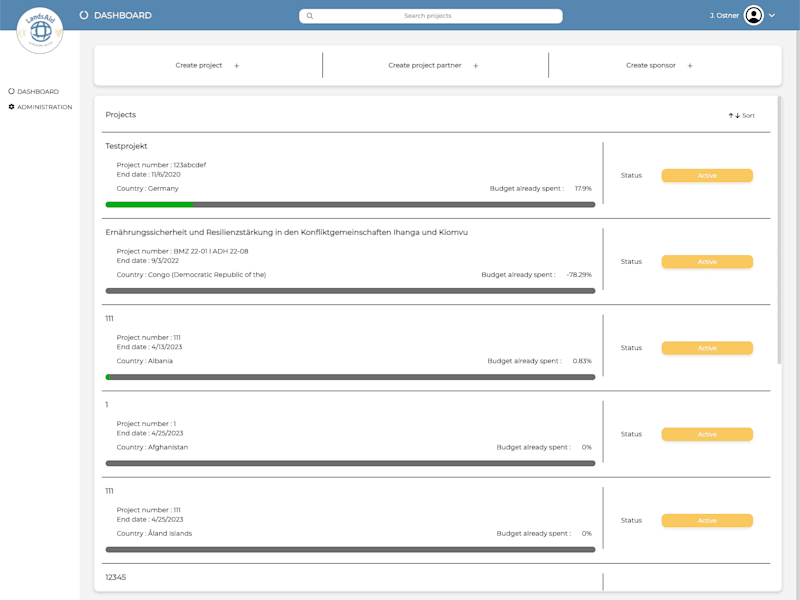Click the projects list vertical scrollbar
Screen dimensions: 800x600
point(779,230)
